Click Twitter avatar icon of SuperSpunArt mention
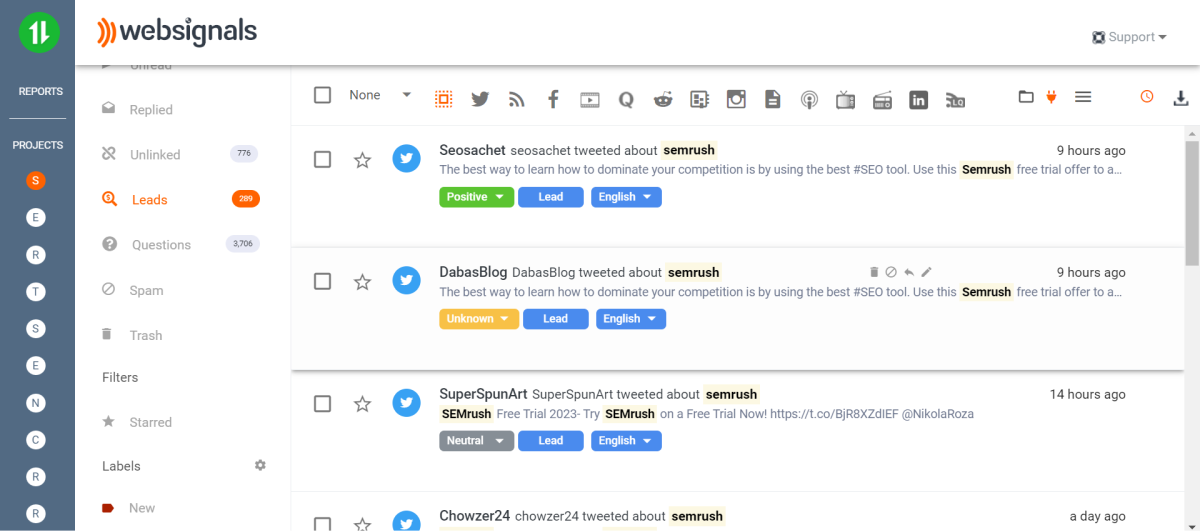The image size is (1200, 531). pos(406,403)
